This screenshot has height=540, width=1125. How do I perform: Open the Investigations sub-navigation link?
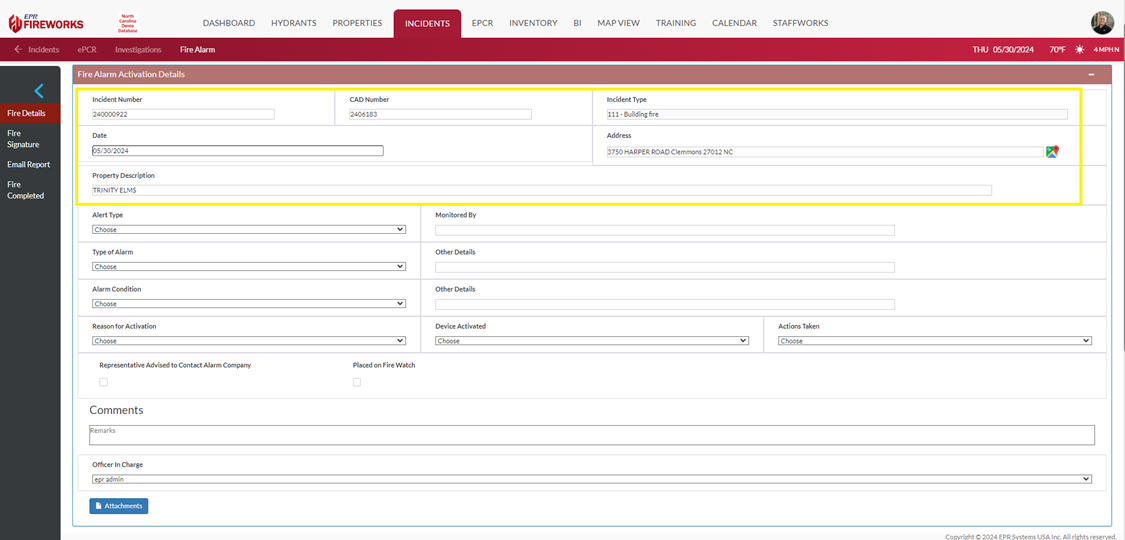pyautogui.click(x=138, y=49)
